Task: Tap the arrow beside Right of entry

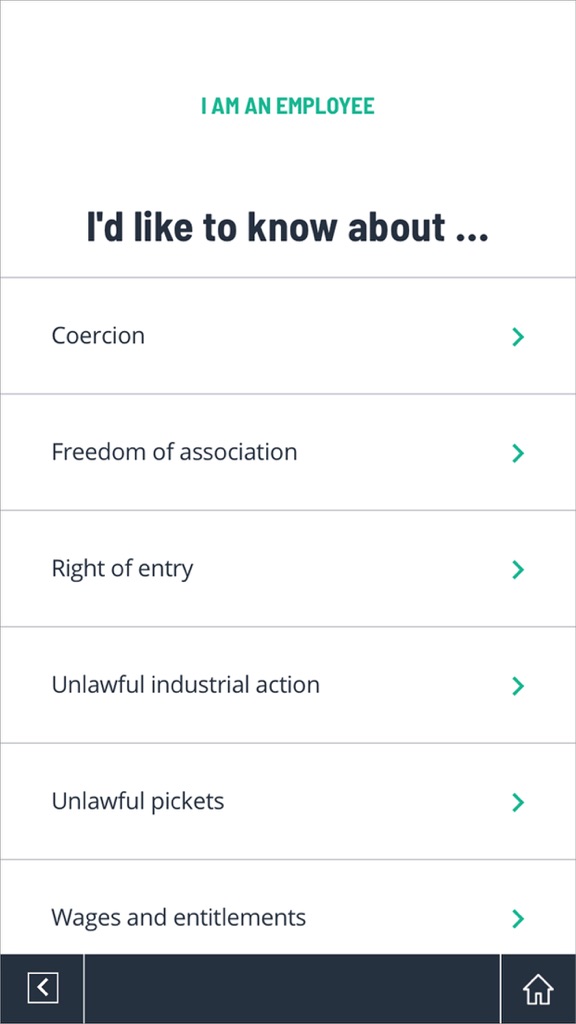Action: click(x=518, y=569)
